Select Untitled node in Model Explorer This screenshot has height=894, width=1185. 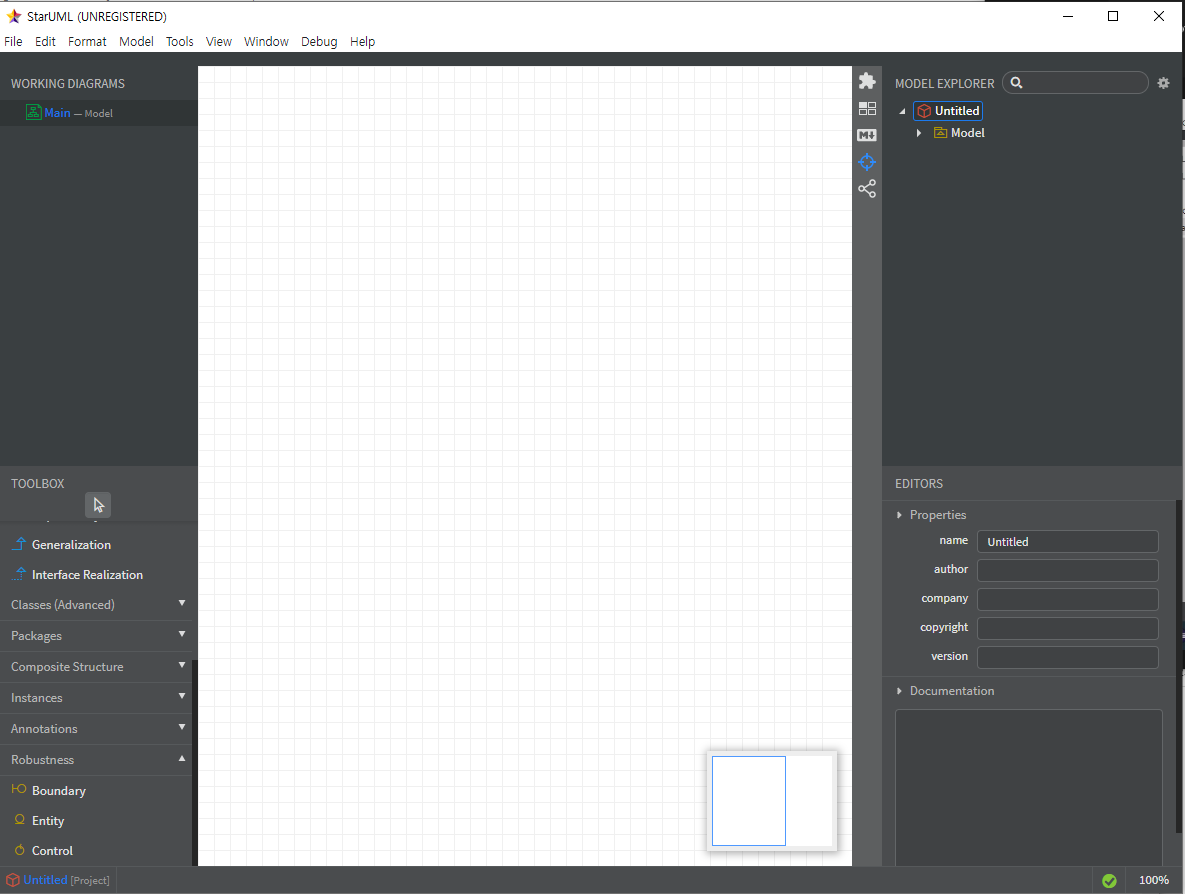(948, 111)
